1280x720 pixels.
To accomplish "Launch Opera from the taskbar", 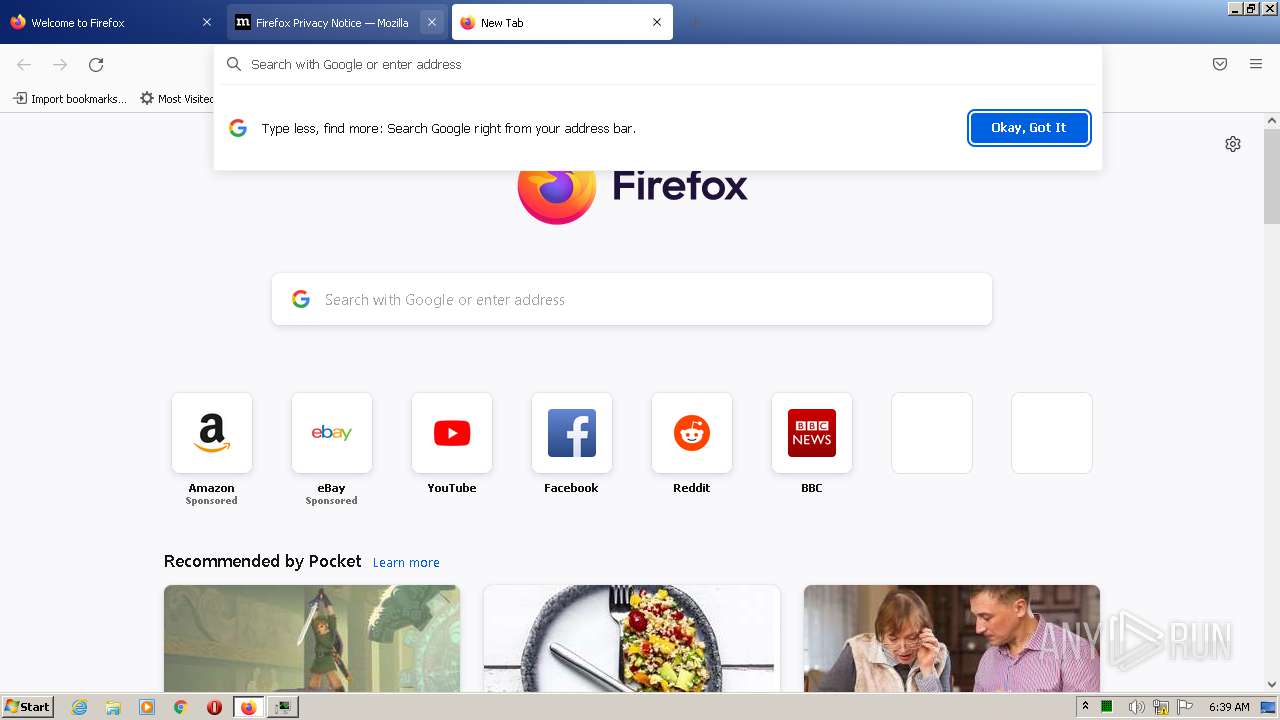I will (x=214, y=707).
